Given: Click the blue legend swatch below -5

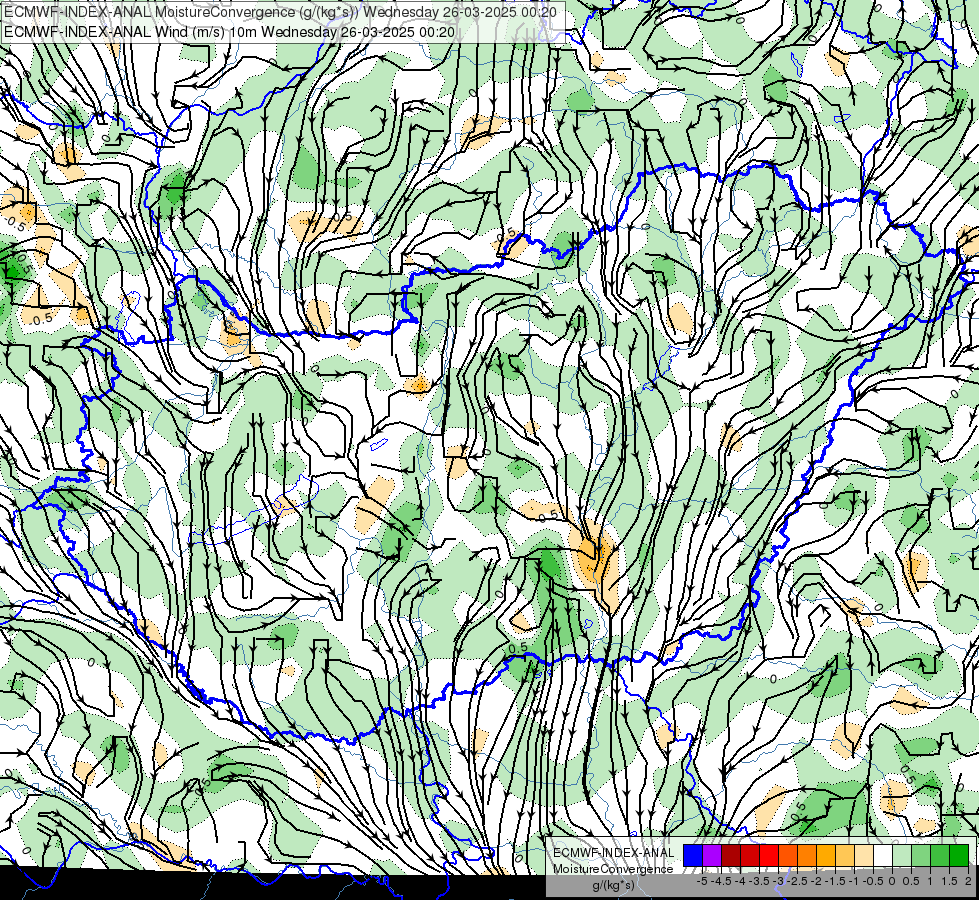Looking at the screenshot, I should pos(693,856).
